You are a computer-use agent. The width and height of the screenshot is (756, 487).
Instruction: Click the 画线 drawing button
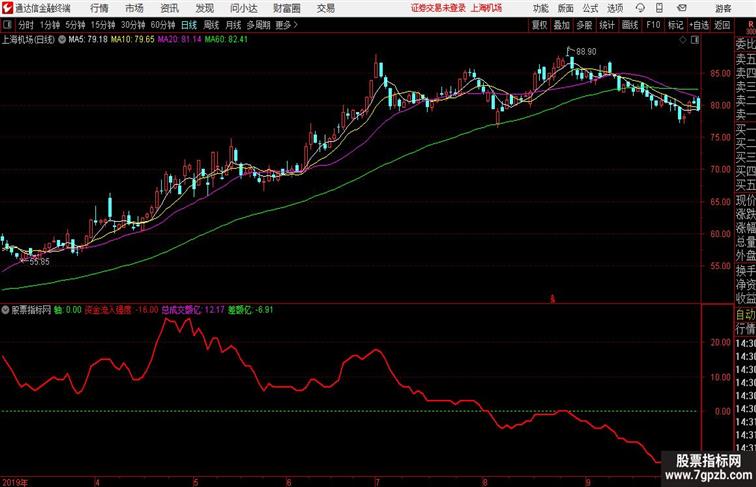(x=630, y=25)
